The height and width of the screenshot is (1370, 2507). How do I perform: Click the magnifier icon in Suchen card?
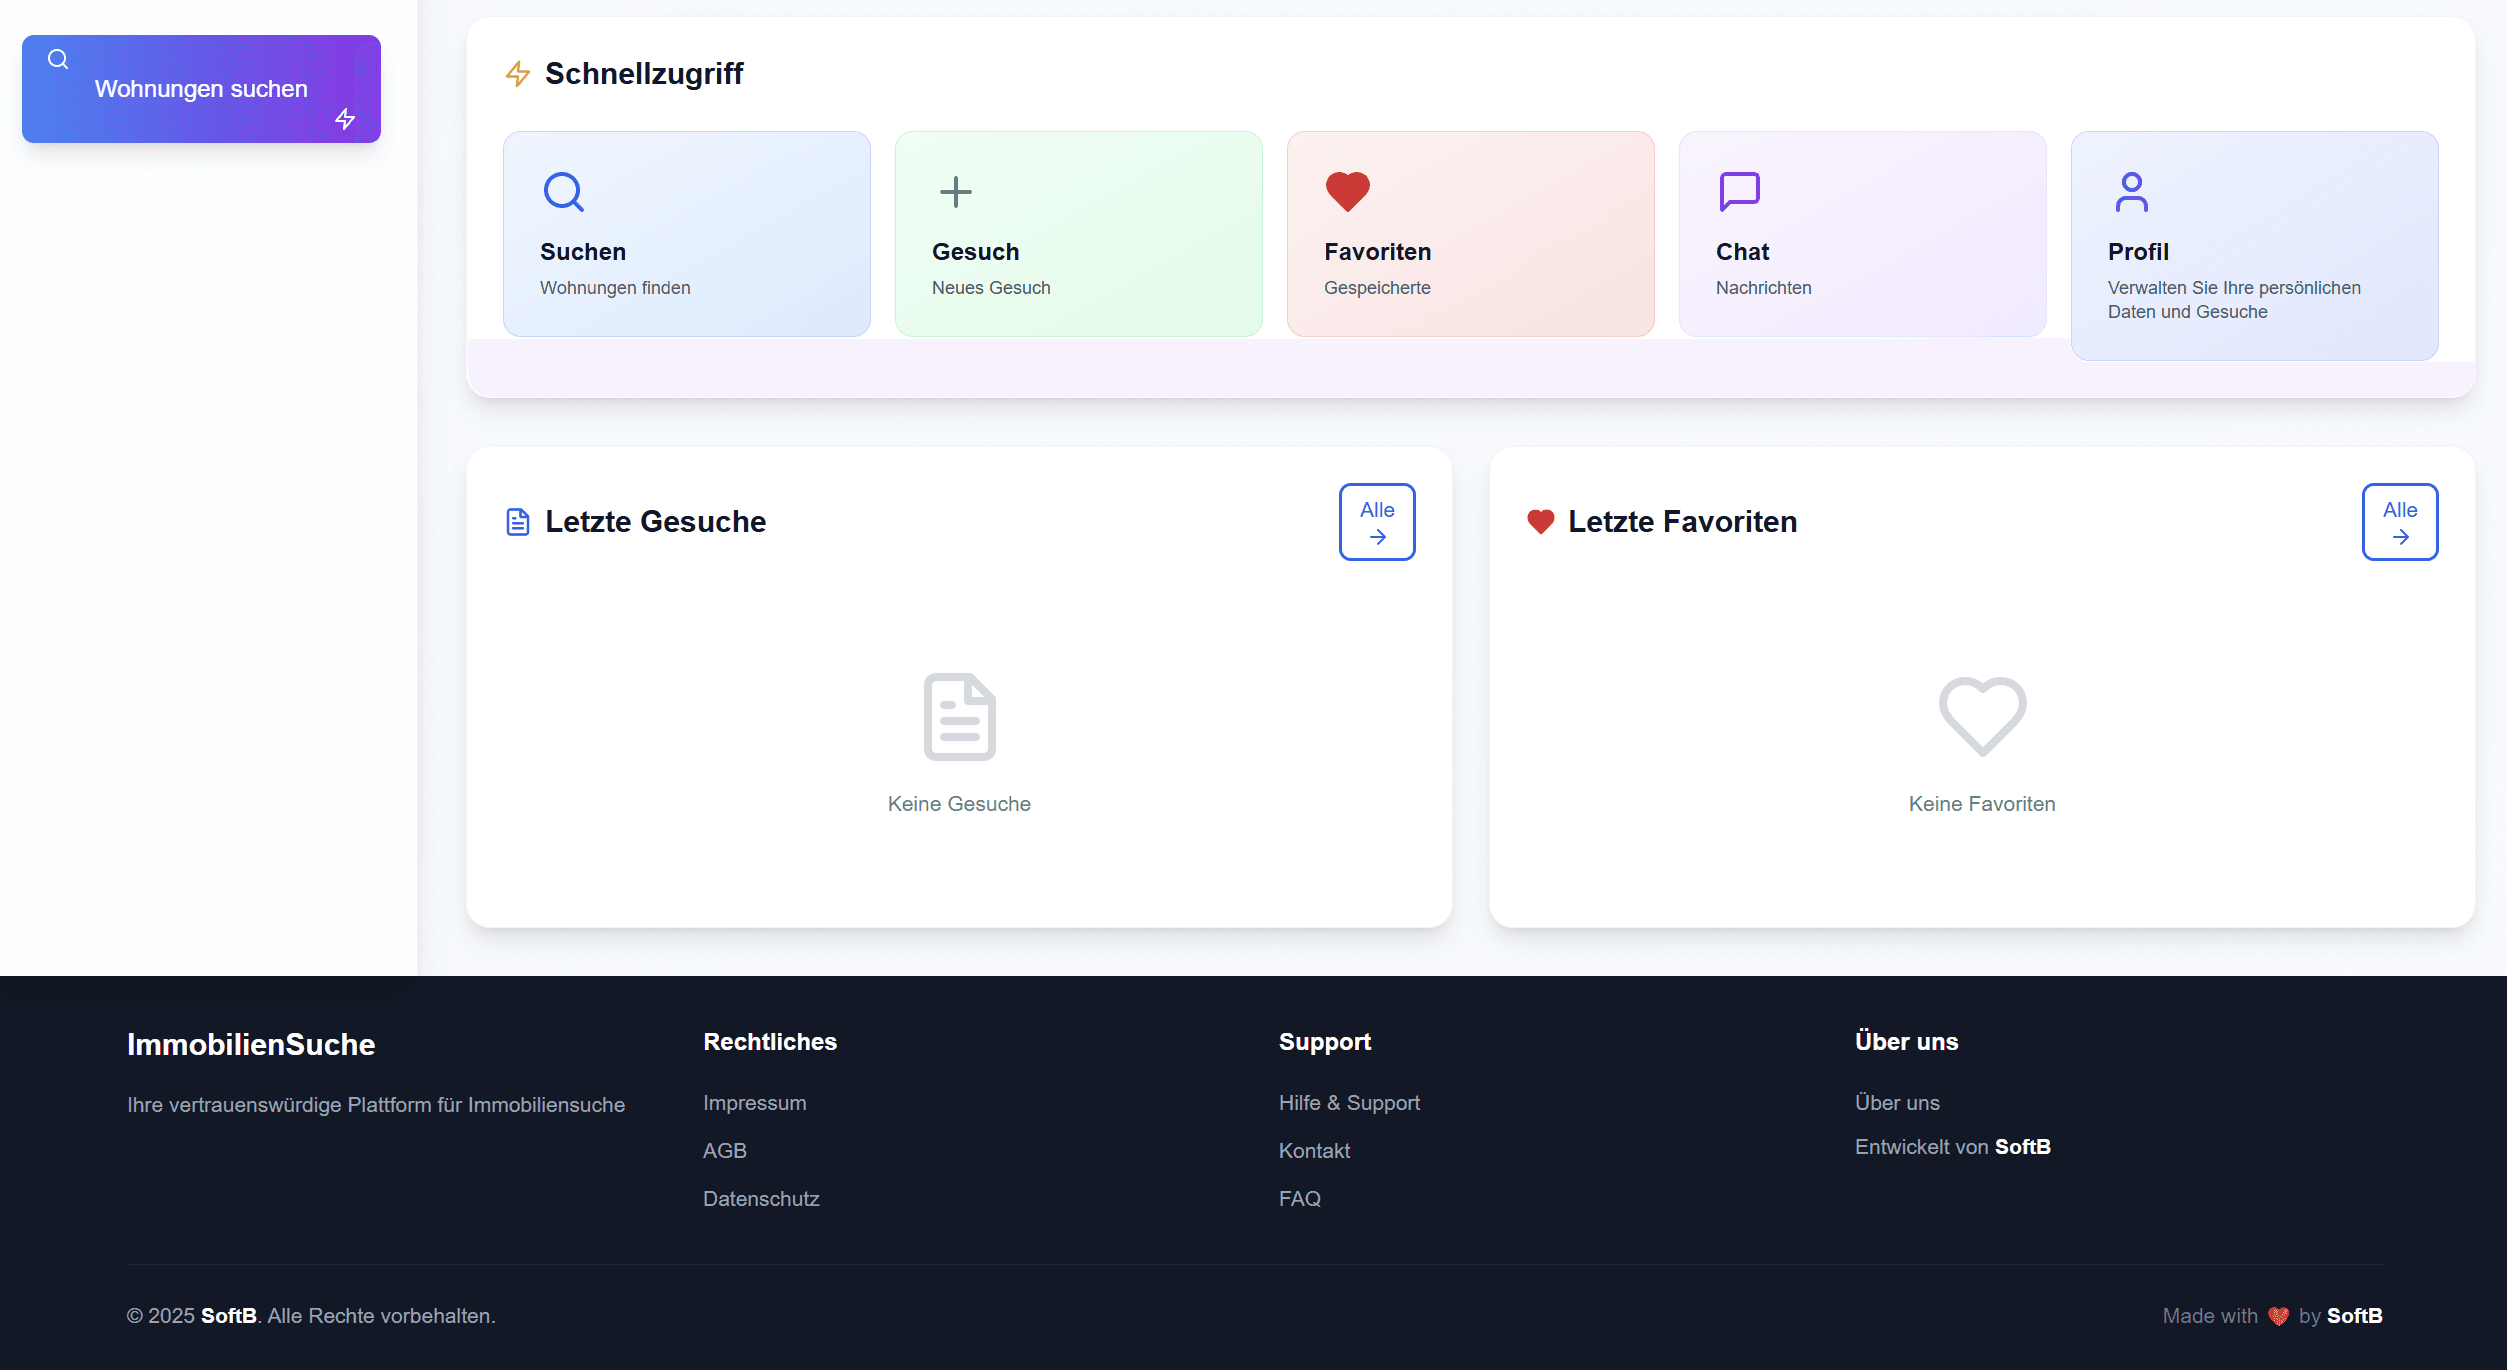(564, 191)
